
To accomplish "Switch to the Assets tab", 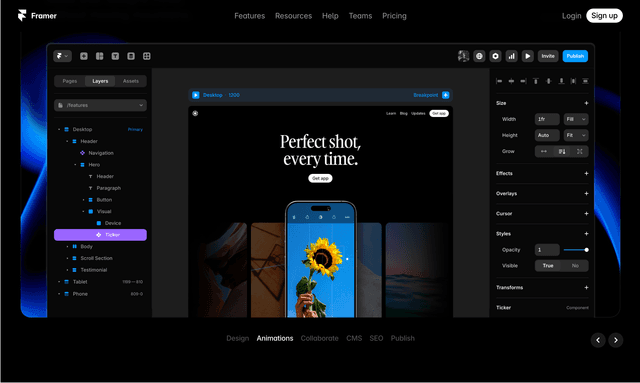I will [x=131, y=81].
